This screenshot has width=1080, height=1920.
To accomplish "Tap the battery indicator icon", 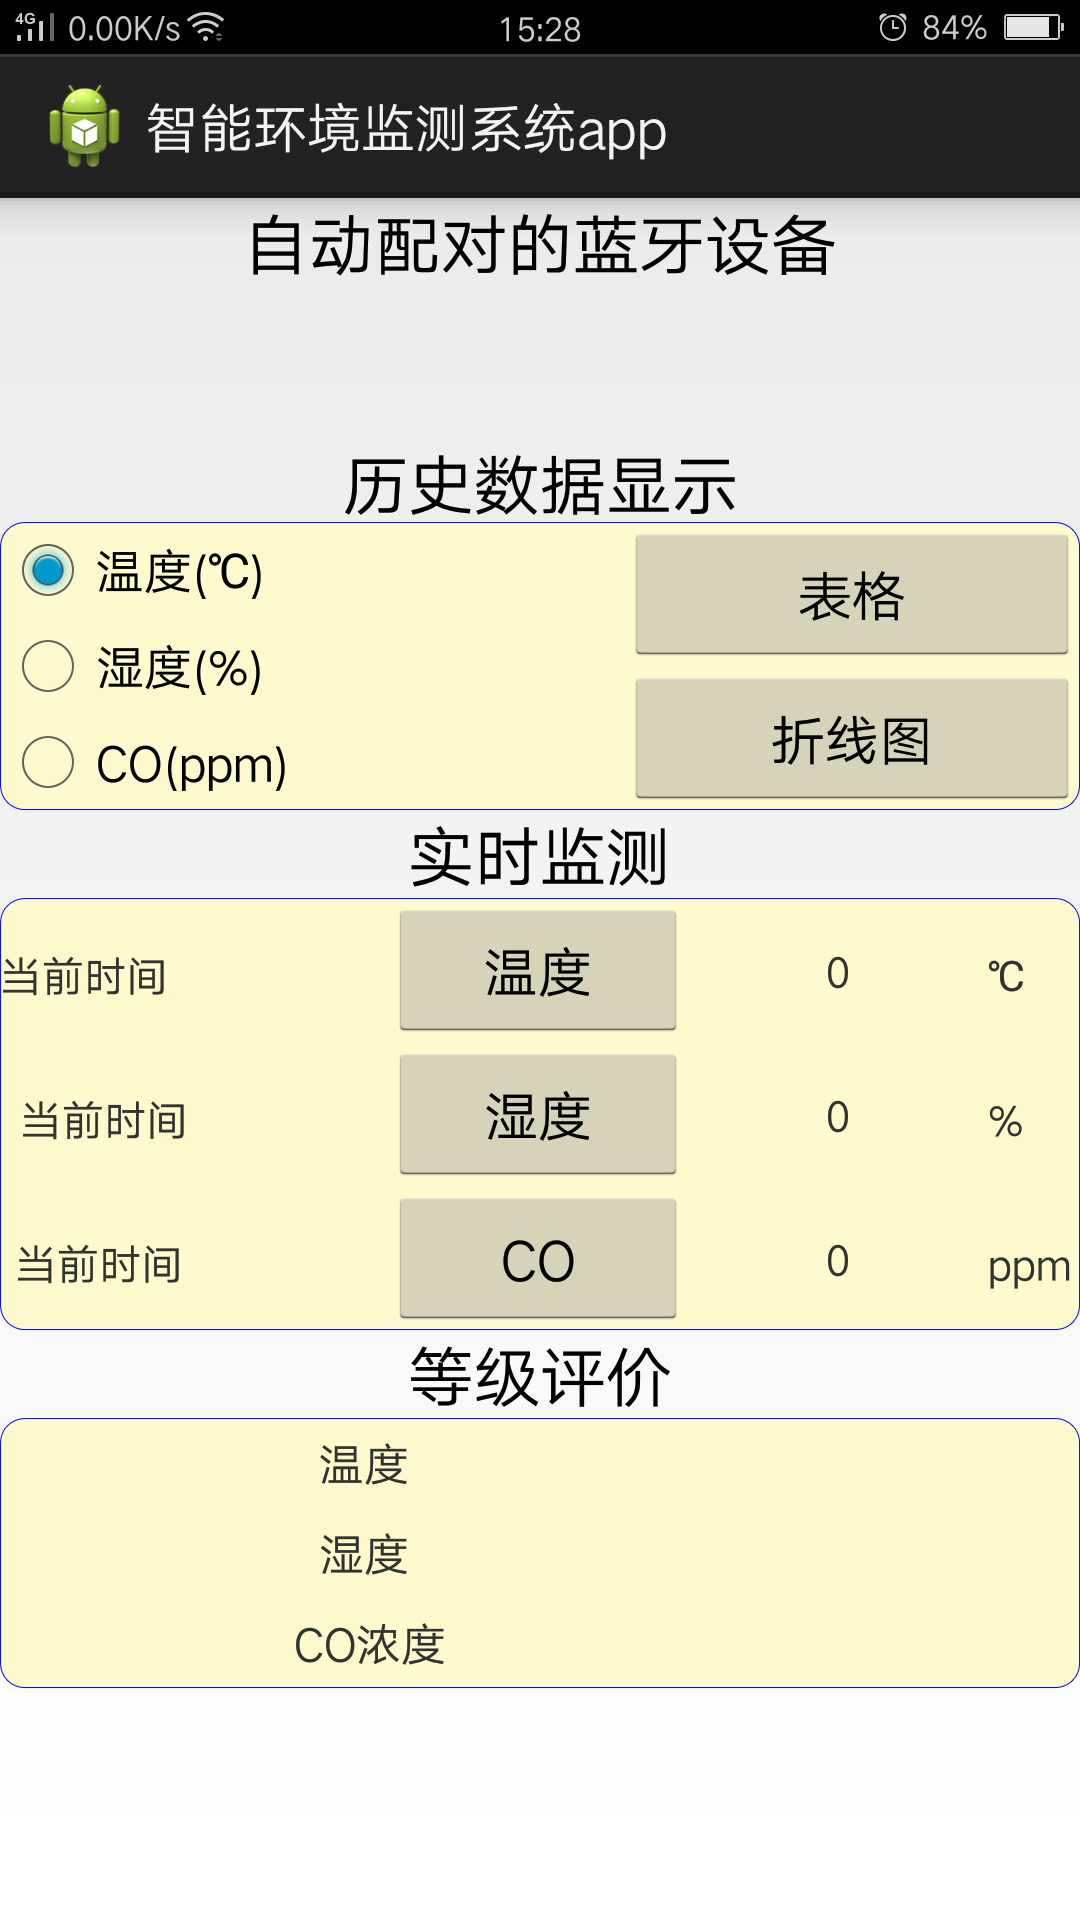I will point(1033,27).
